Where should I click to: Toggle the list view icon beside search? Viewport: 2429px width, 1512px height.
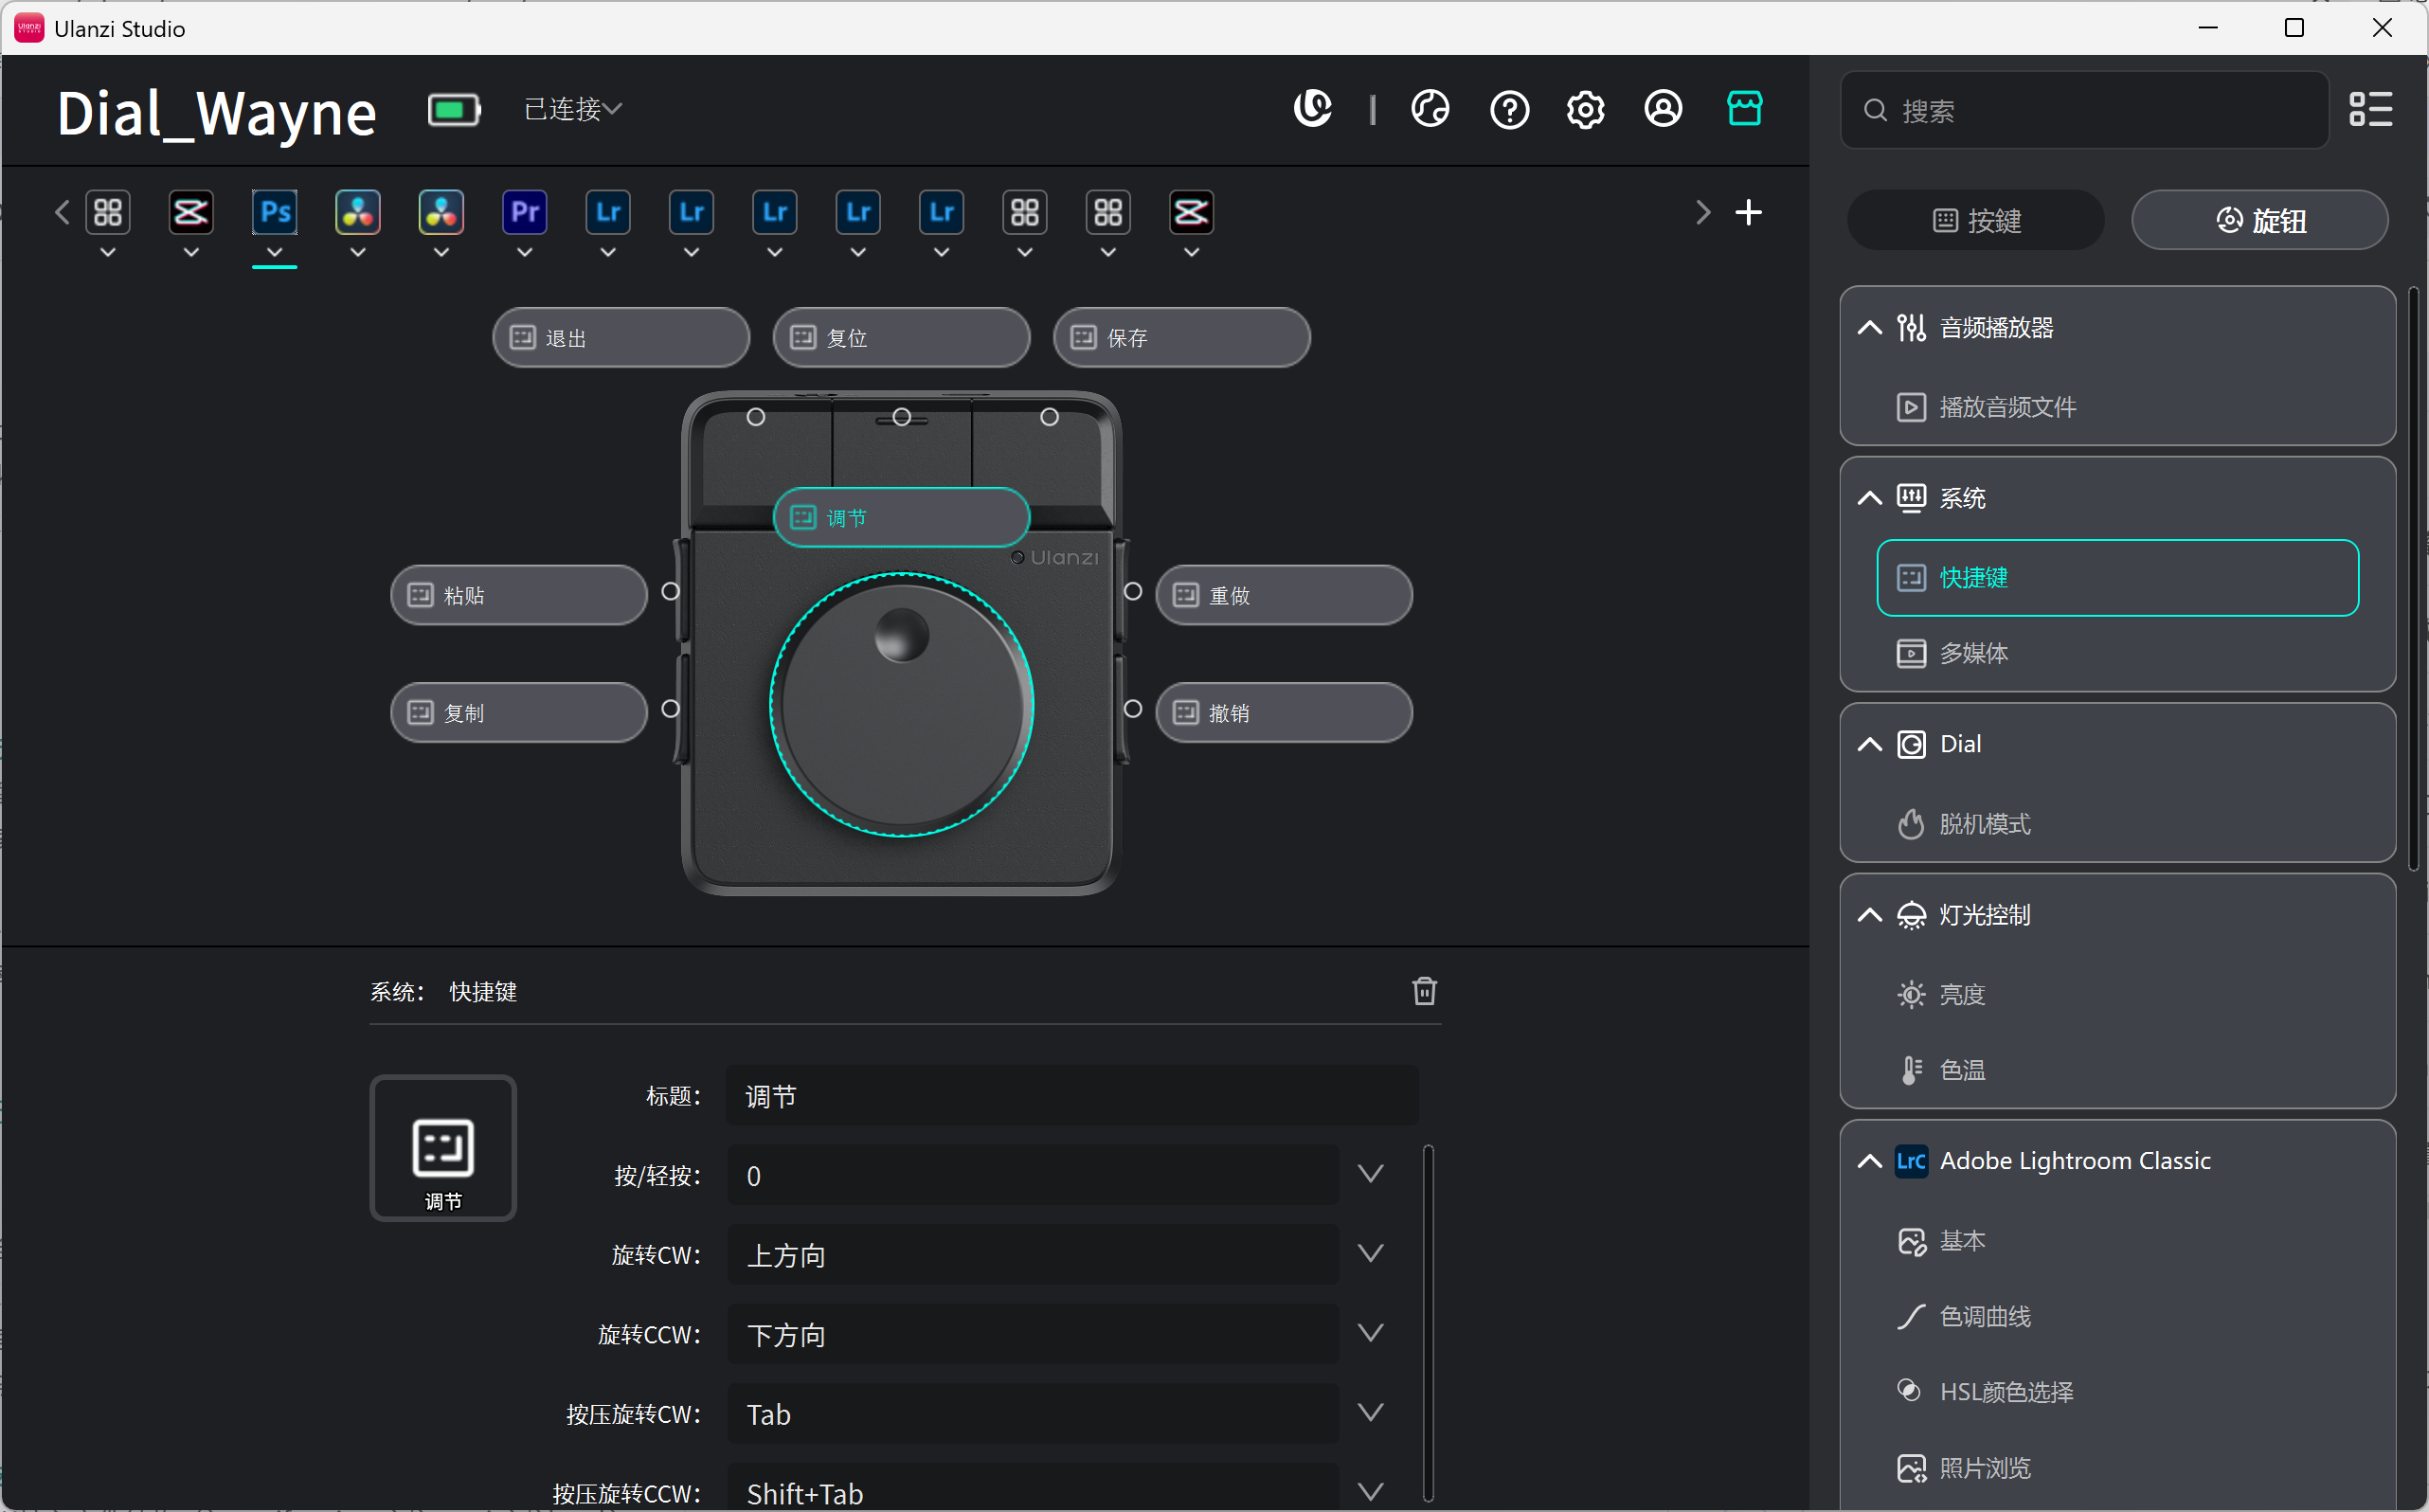(2370, 109)
